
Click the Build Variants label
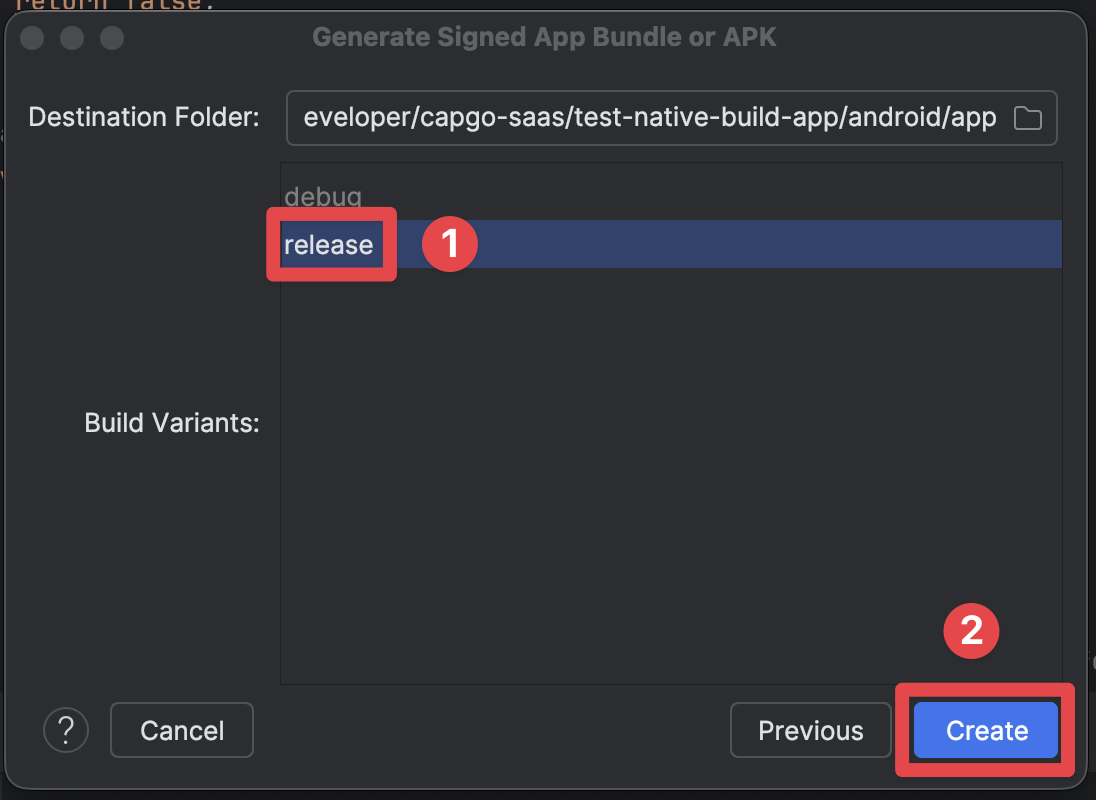click(x=171, y=422)
